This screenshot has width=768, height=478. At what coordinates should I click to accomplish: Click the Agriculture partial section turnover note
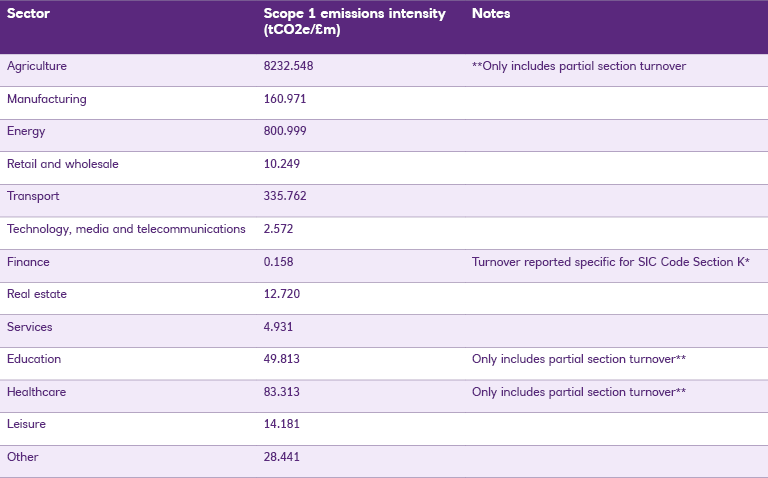[578, 66]
